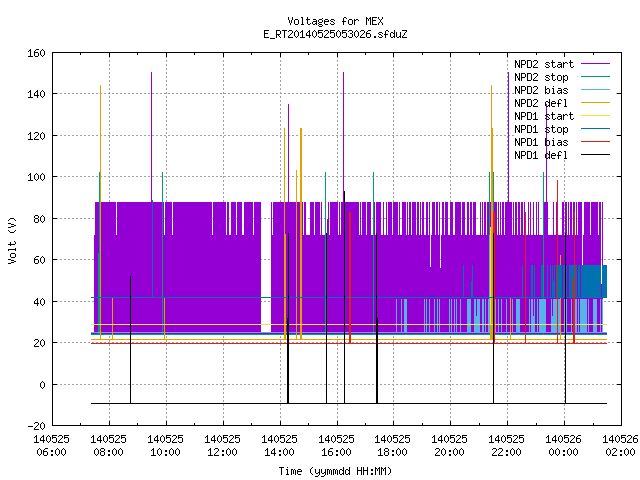Click the red NPD1 bias legend line
Viewport: 640px width, 480px height.
pyautogui.click(x=595, y=142)
